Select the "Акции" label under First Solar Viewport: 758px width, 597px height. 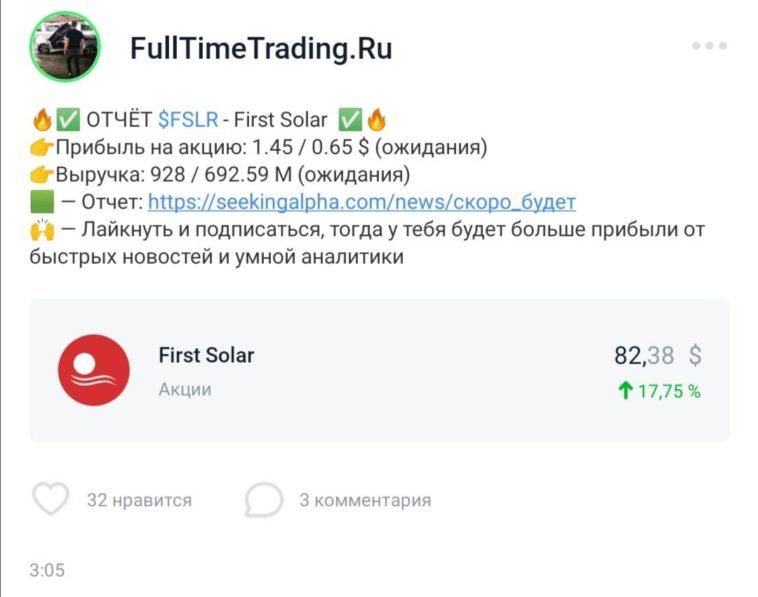185,389
